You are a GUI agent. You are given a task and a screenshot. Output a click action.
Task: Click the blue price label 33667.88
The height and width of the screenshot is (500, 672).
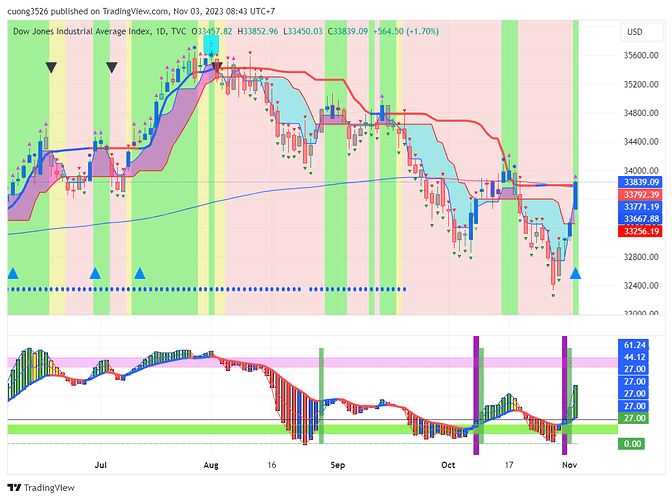click(x=641, y=219)
